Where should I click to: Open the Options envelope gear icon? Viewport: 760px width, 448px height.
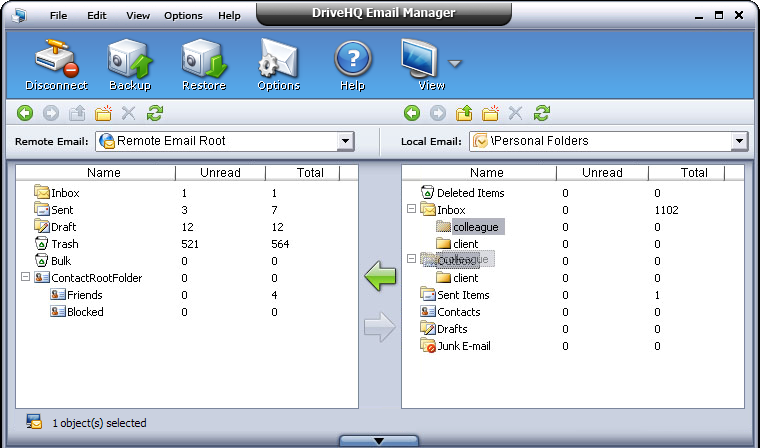point(278,62)
